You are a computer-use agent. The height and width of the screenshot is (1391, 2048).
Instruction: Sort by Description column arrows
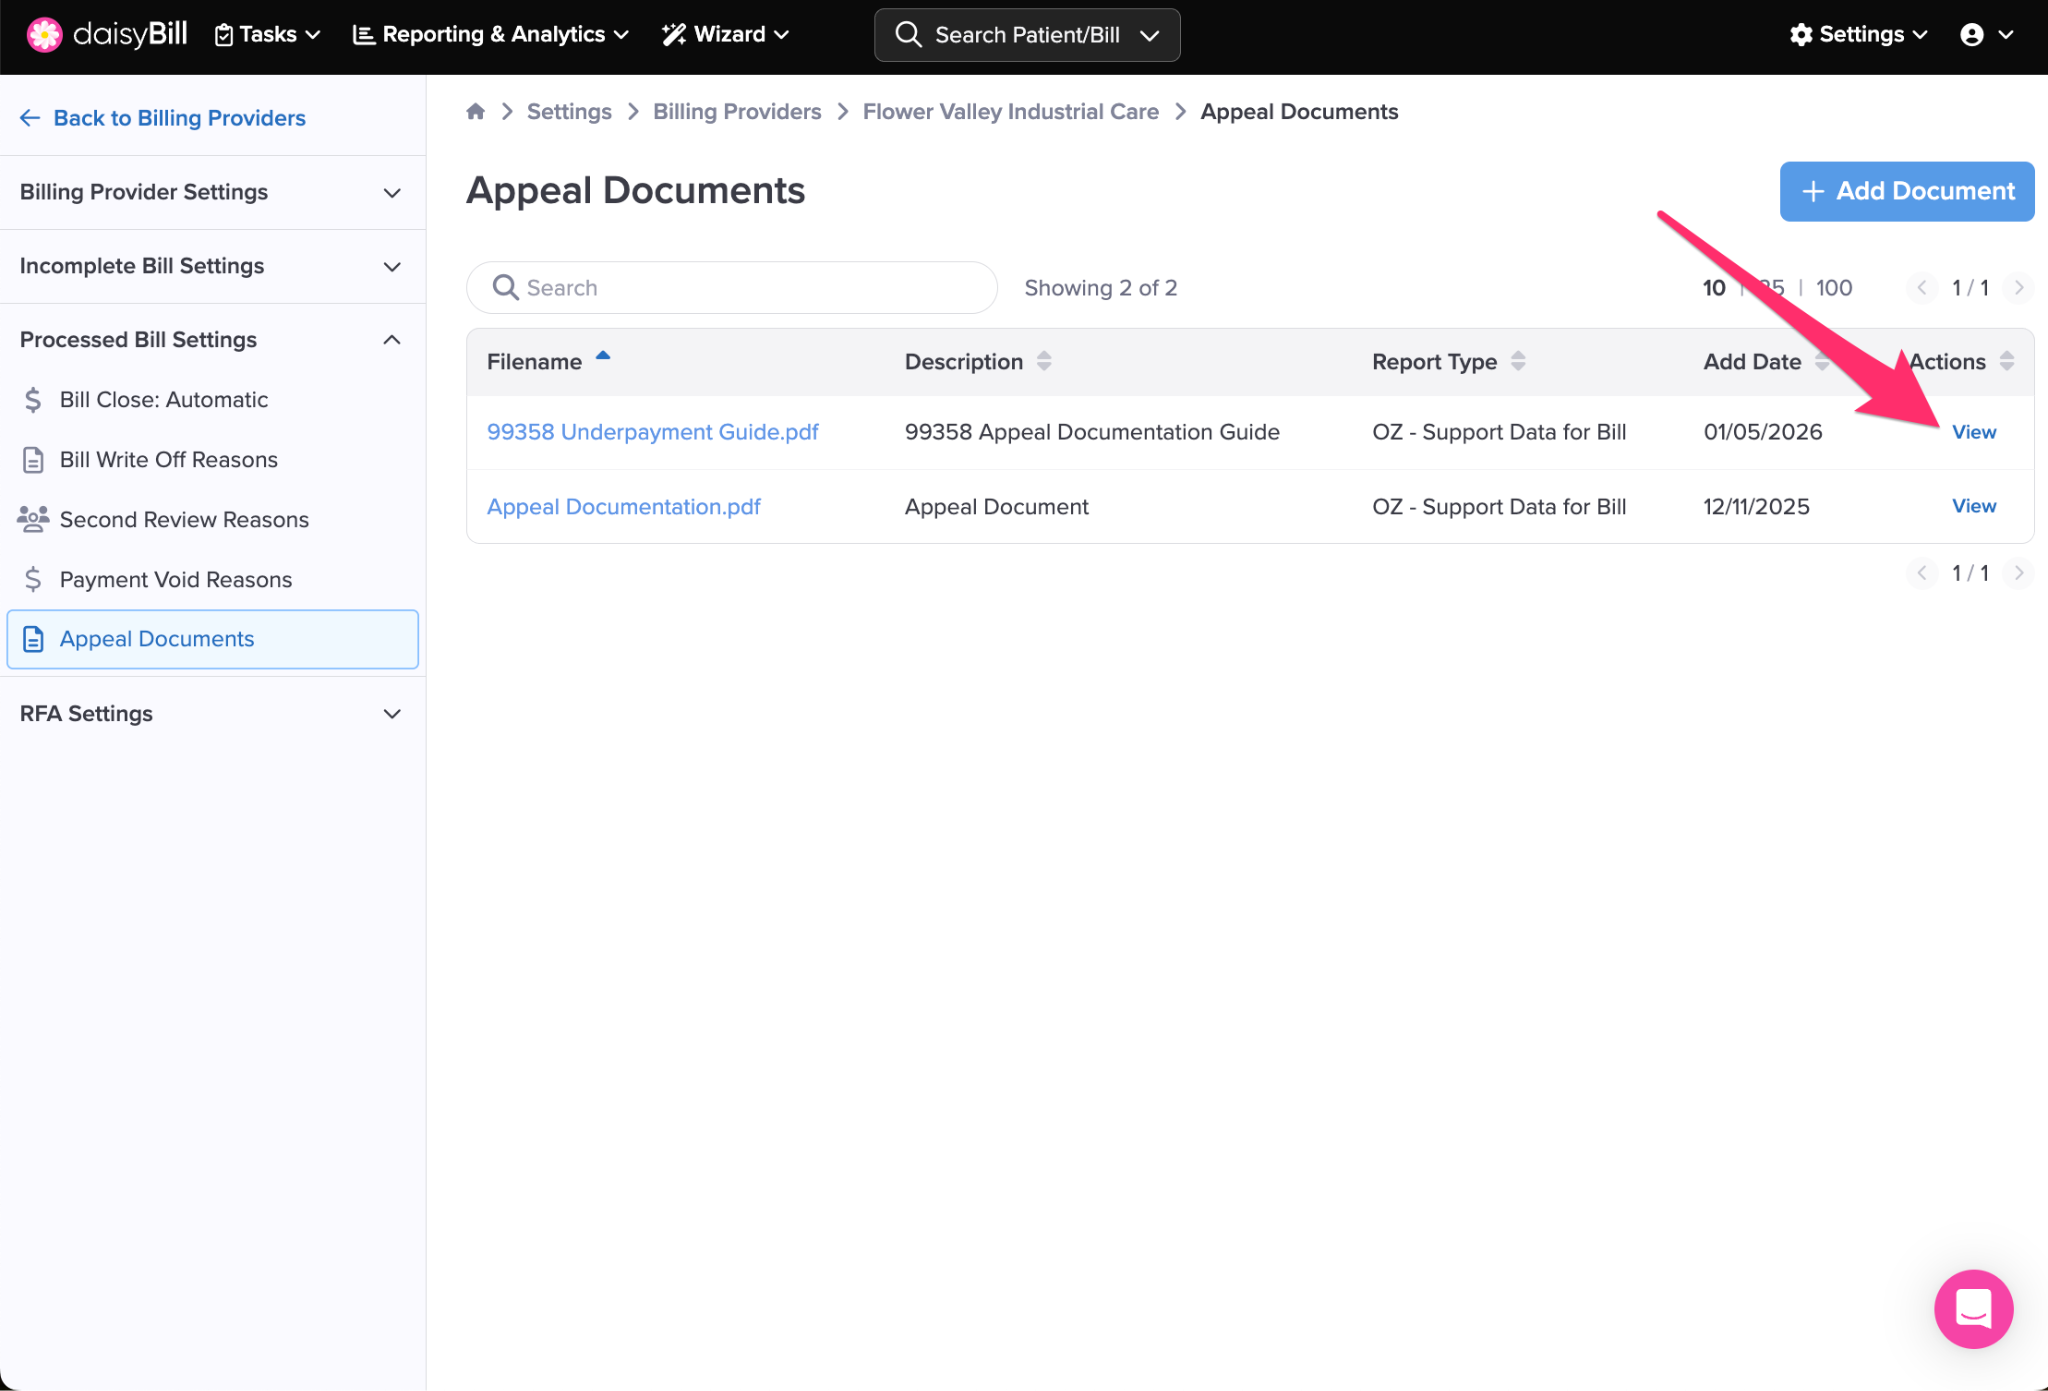coord(1044,361)
